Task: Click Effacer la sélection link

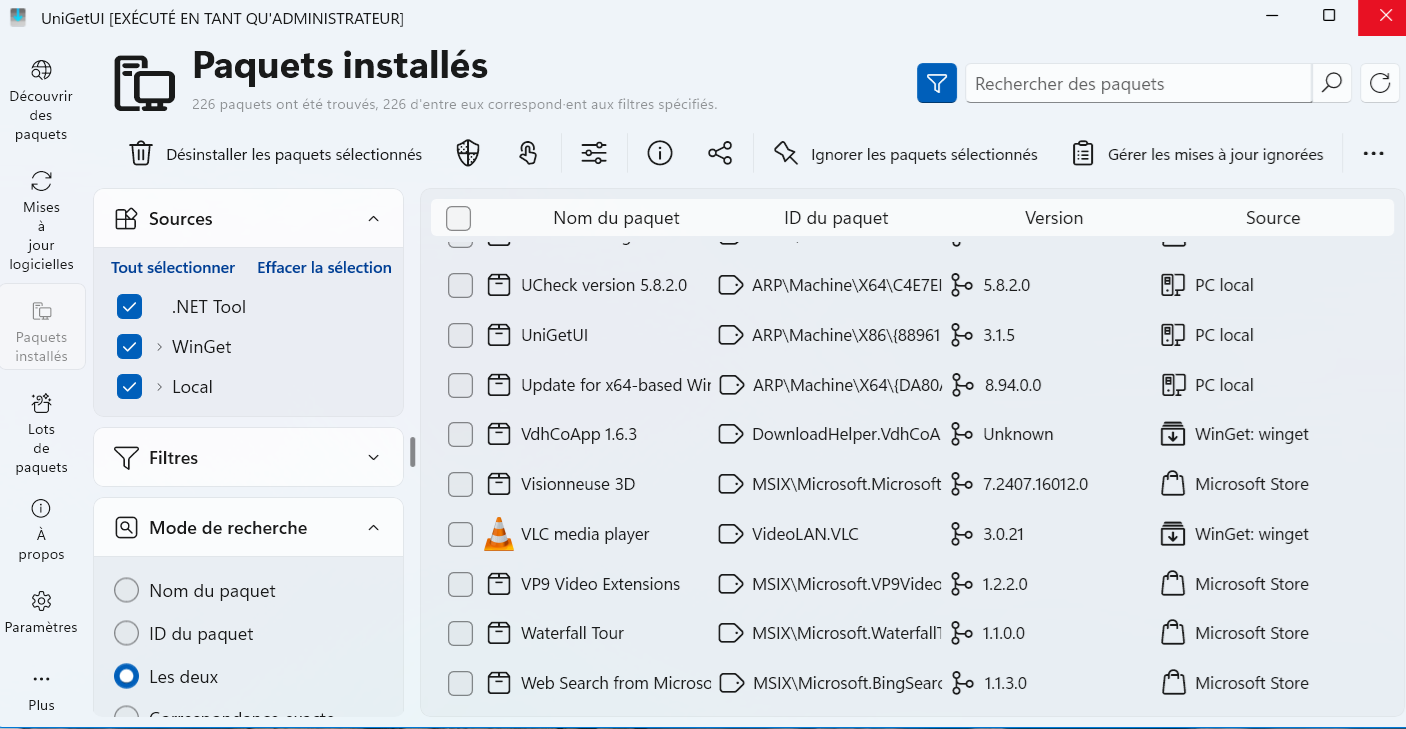Action: click(x=324, y=267)
